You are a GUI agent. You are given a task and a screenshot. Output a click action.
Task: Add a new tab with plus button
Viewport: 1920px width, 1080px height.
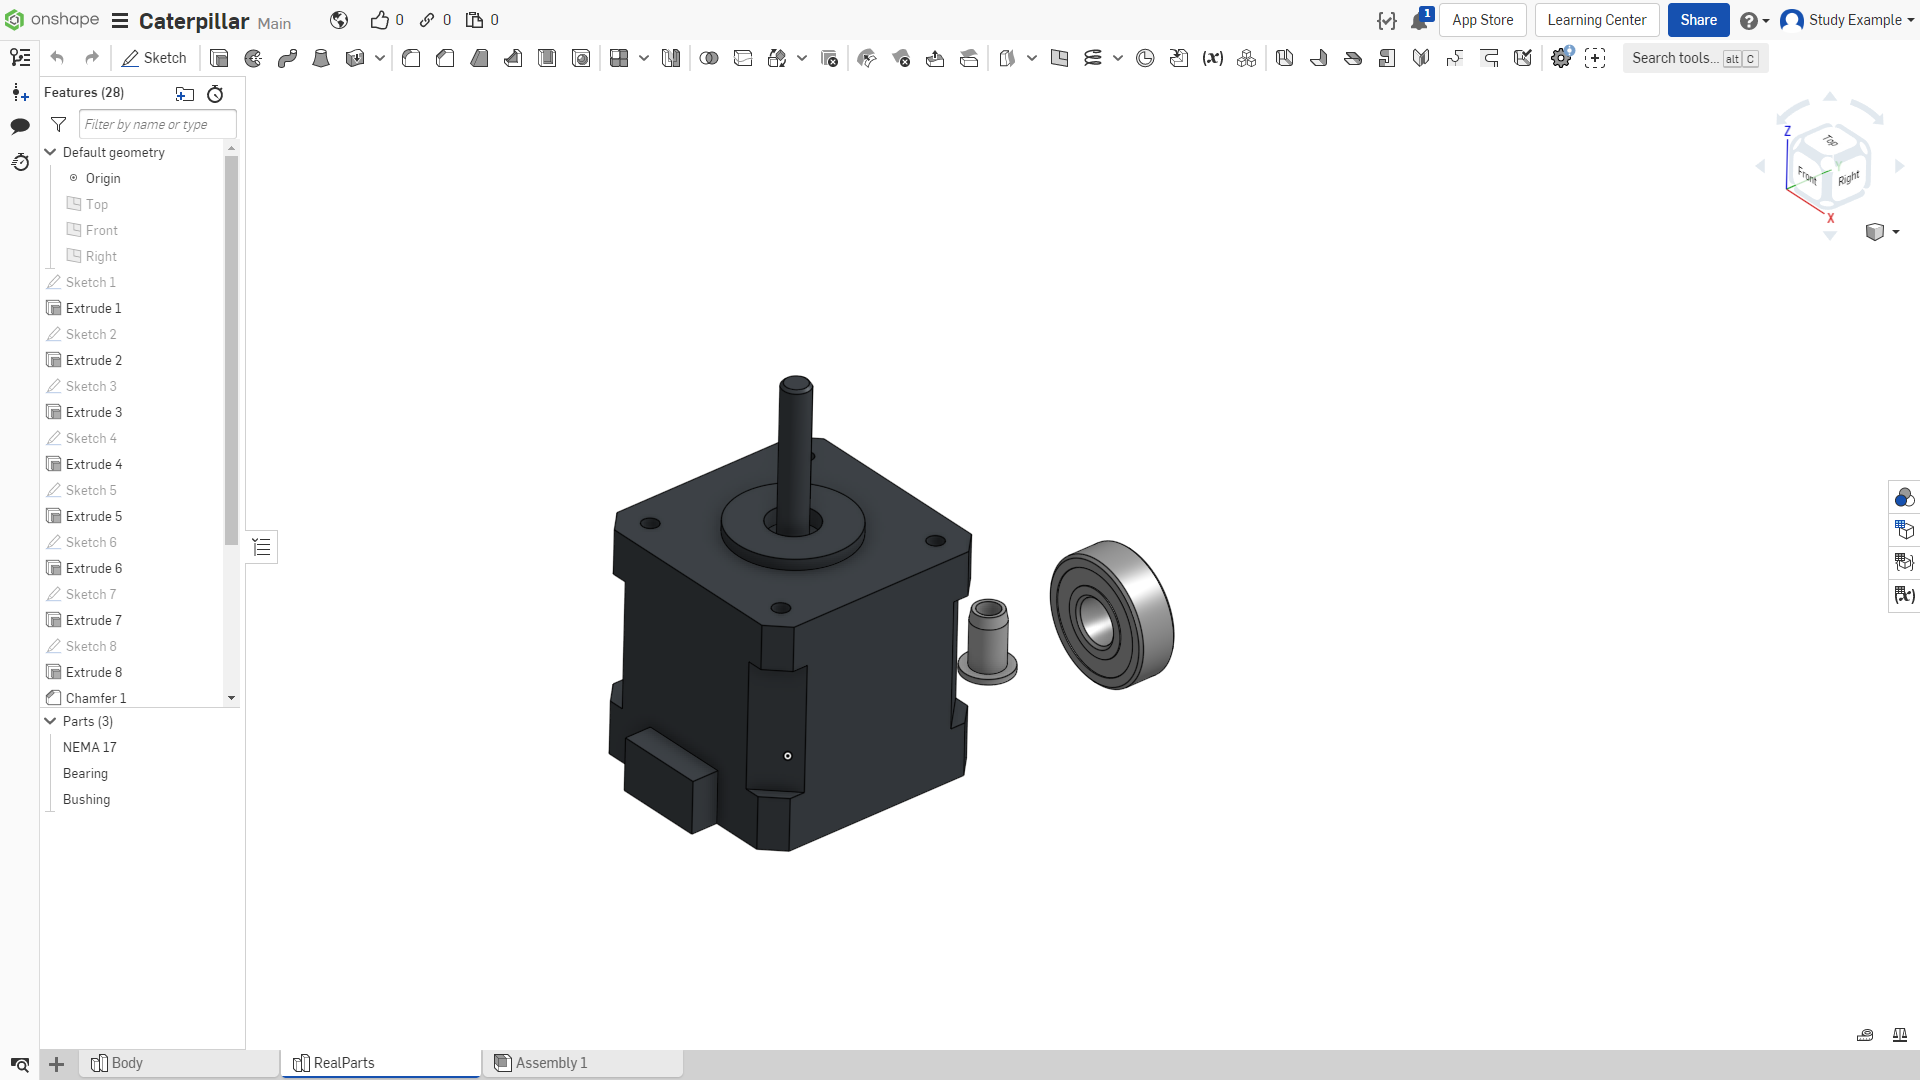click(x=57, y=1064)
